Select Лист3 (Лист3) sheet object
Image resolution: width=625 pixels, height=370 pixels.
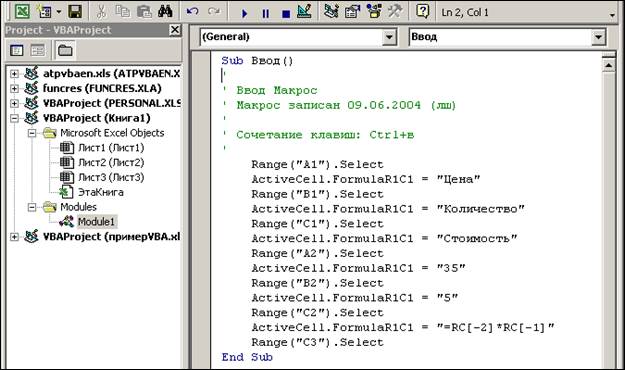pos(111,177)
